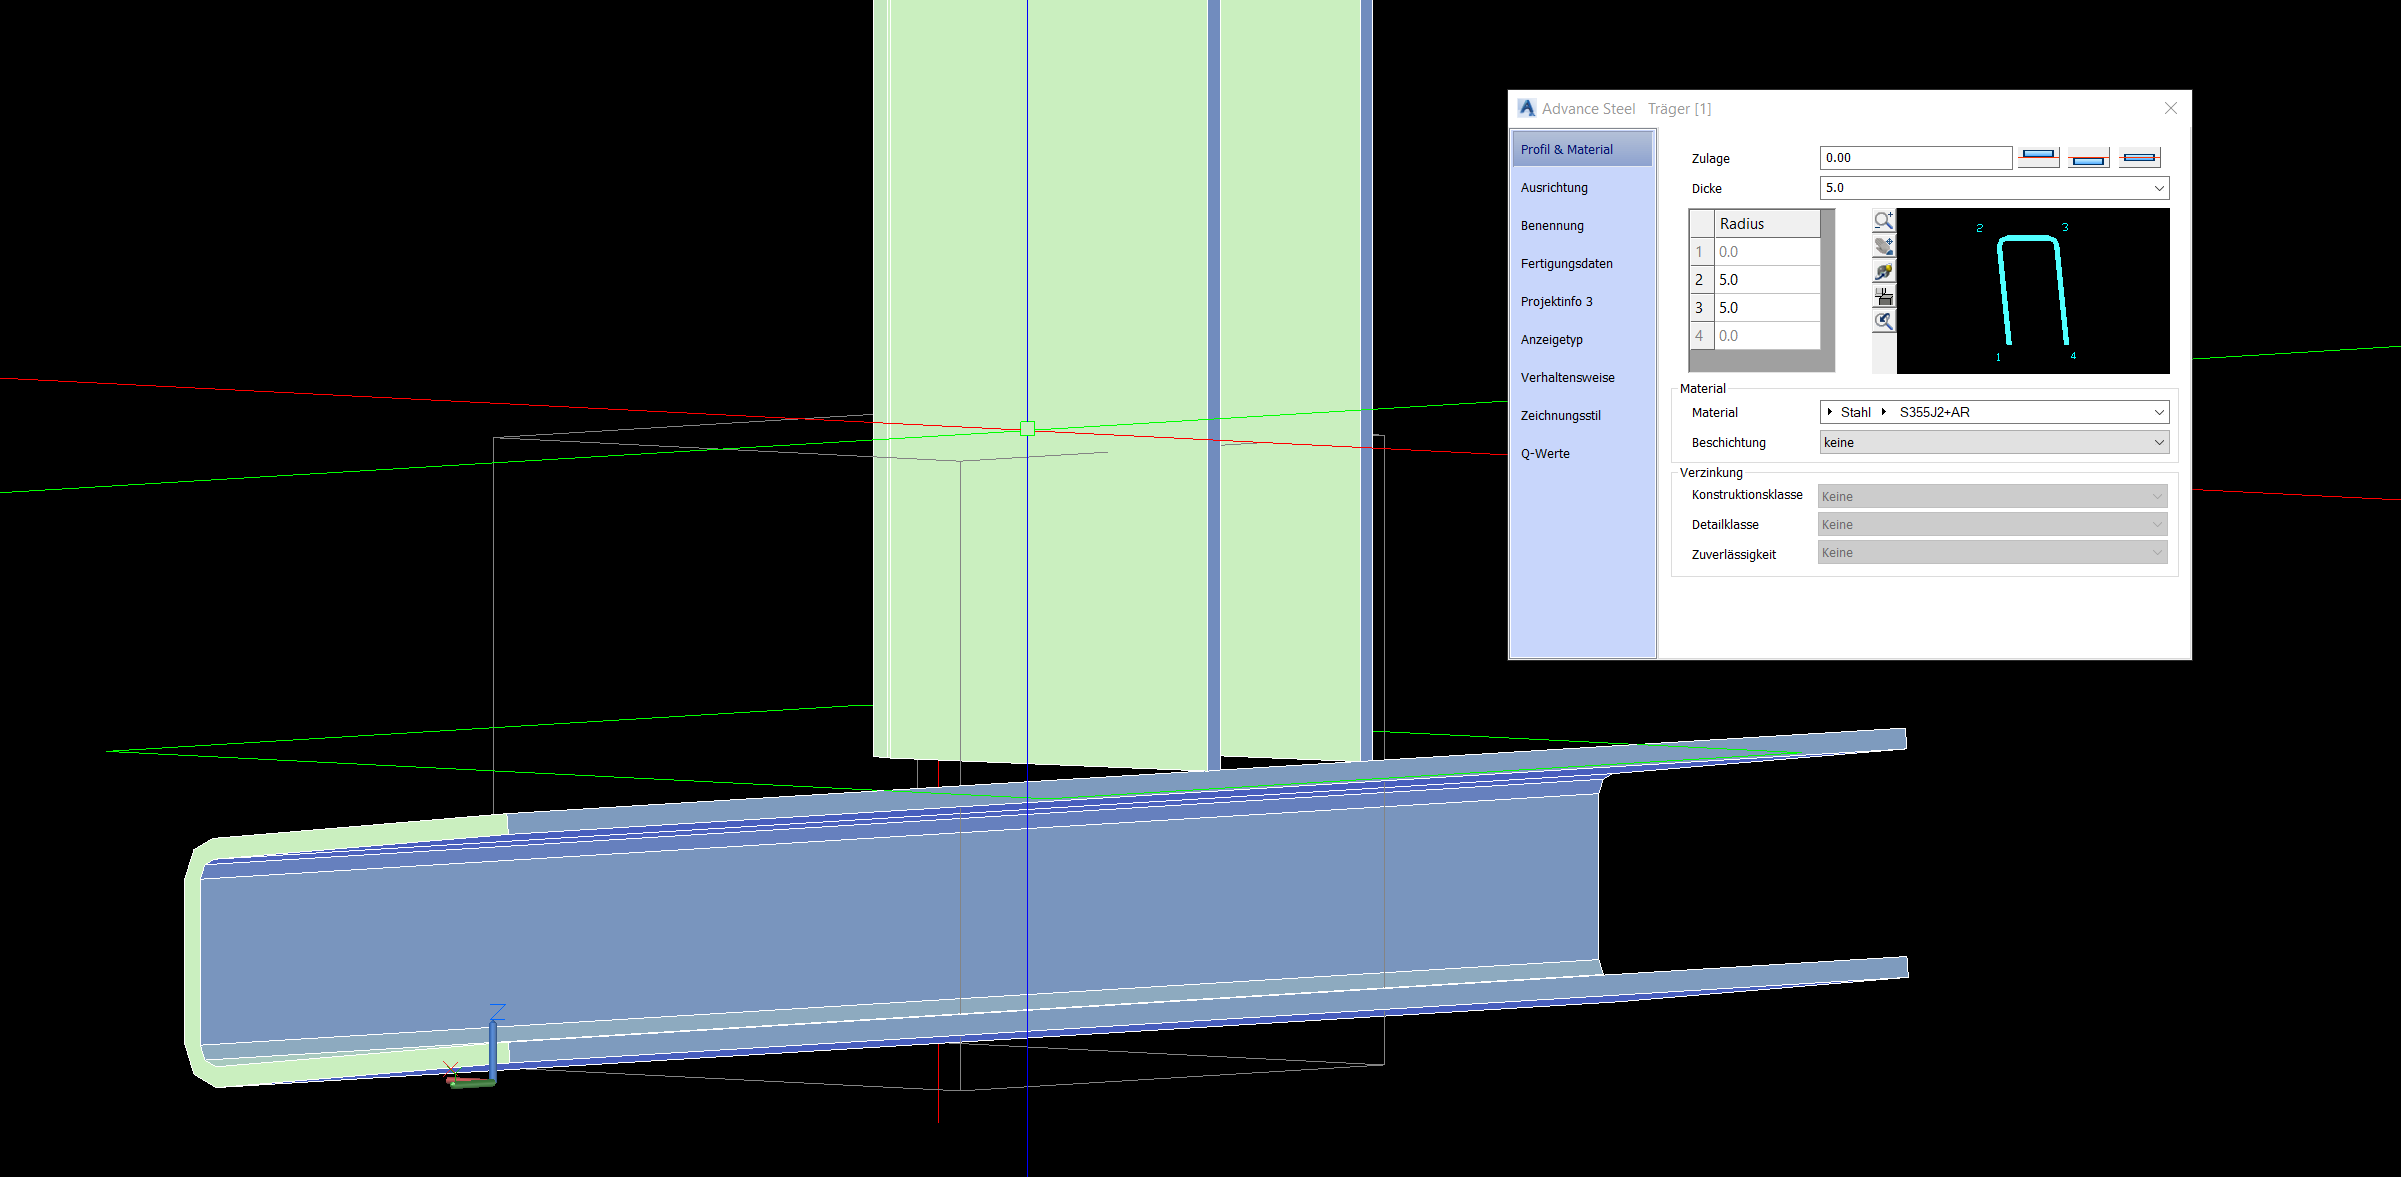Select the Benennung page in the sidebar
The width and height of the screenshot is (2401, 1177).
point(1552,225)
